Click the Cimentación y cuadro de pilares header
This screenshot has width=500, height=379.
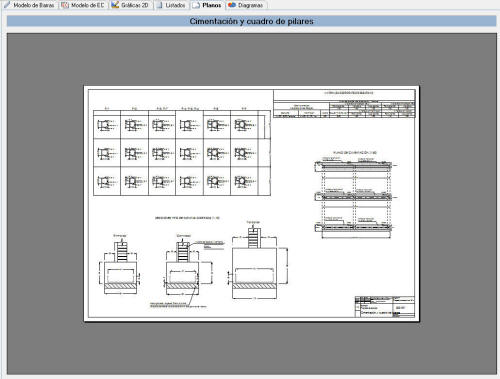[251, 21]
